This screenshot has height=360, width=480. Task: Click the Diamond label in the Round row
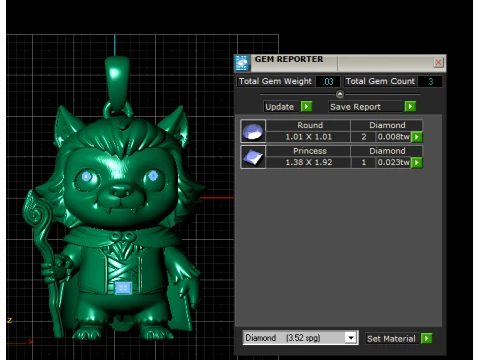[387, 125]
